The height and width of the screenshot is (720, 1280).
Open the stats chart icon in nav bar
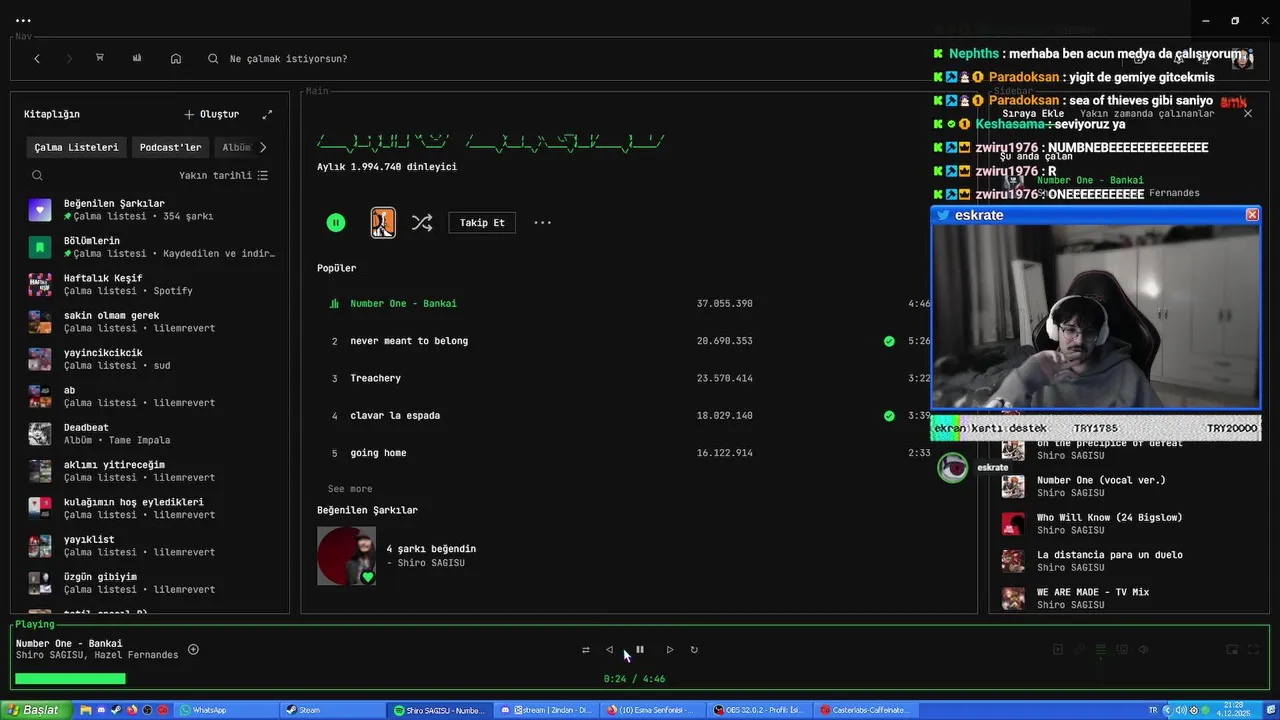137,58
